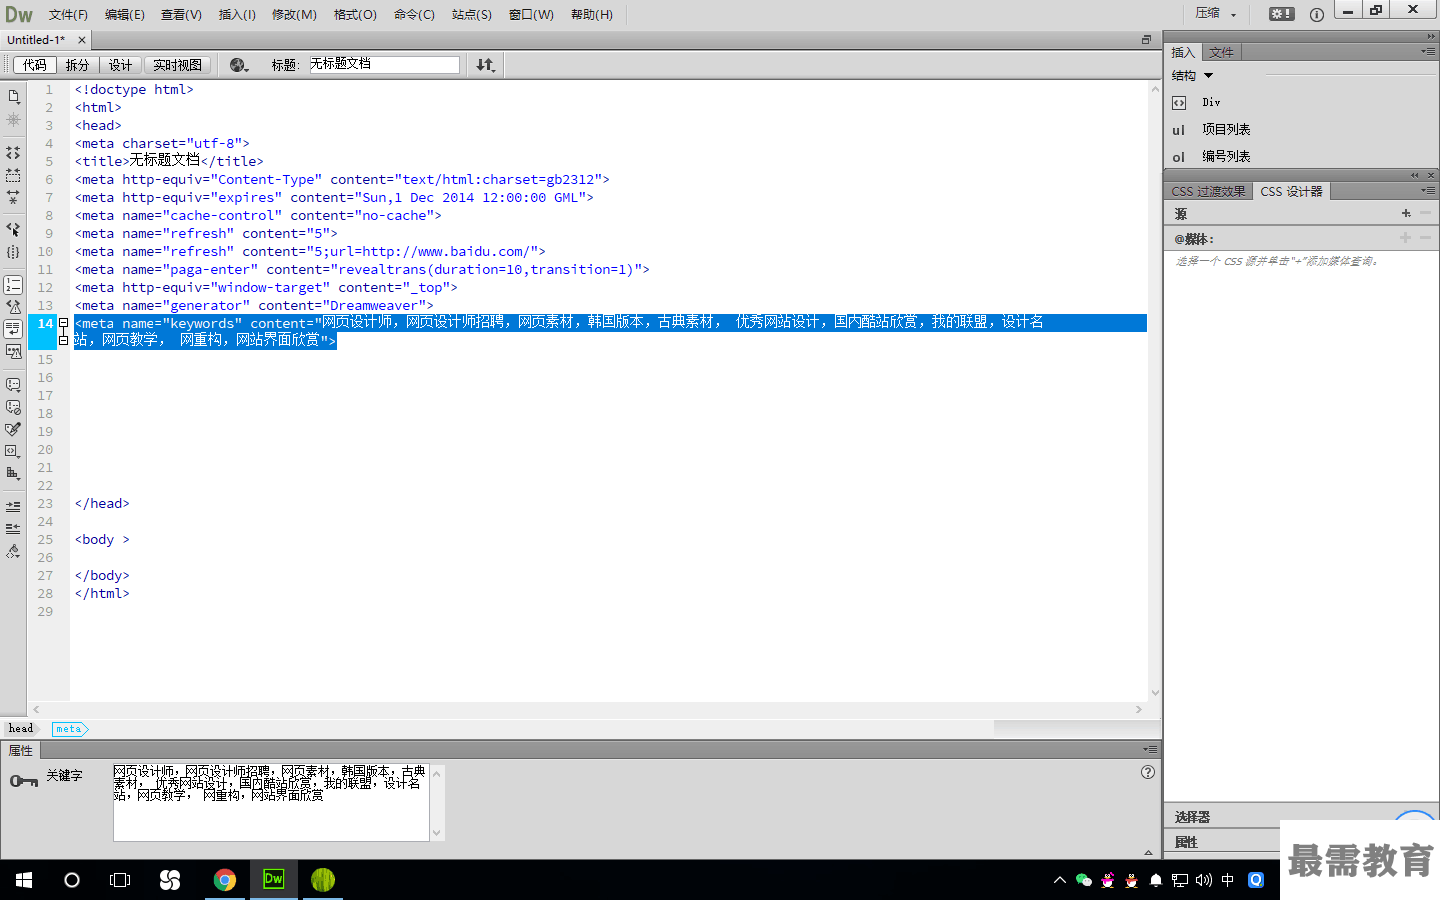This screenshot has width=1440, height=900.
Task: Move or convert CSS icon
Action: (13, 473)
